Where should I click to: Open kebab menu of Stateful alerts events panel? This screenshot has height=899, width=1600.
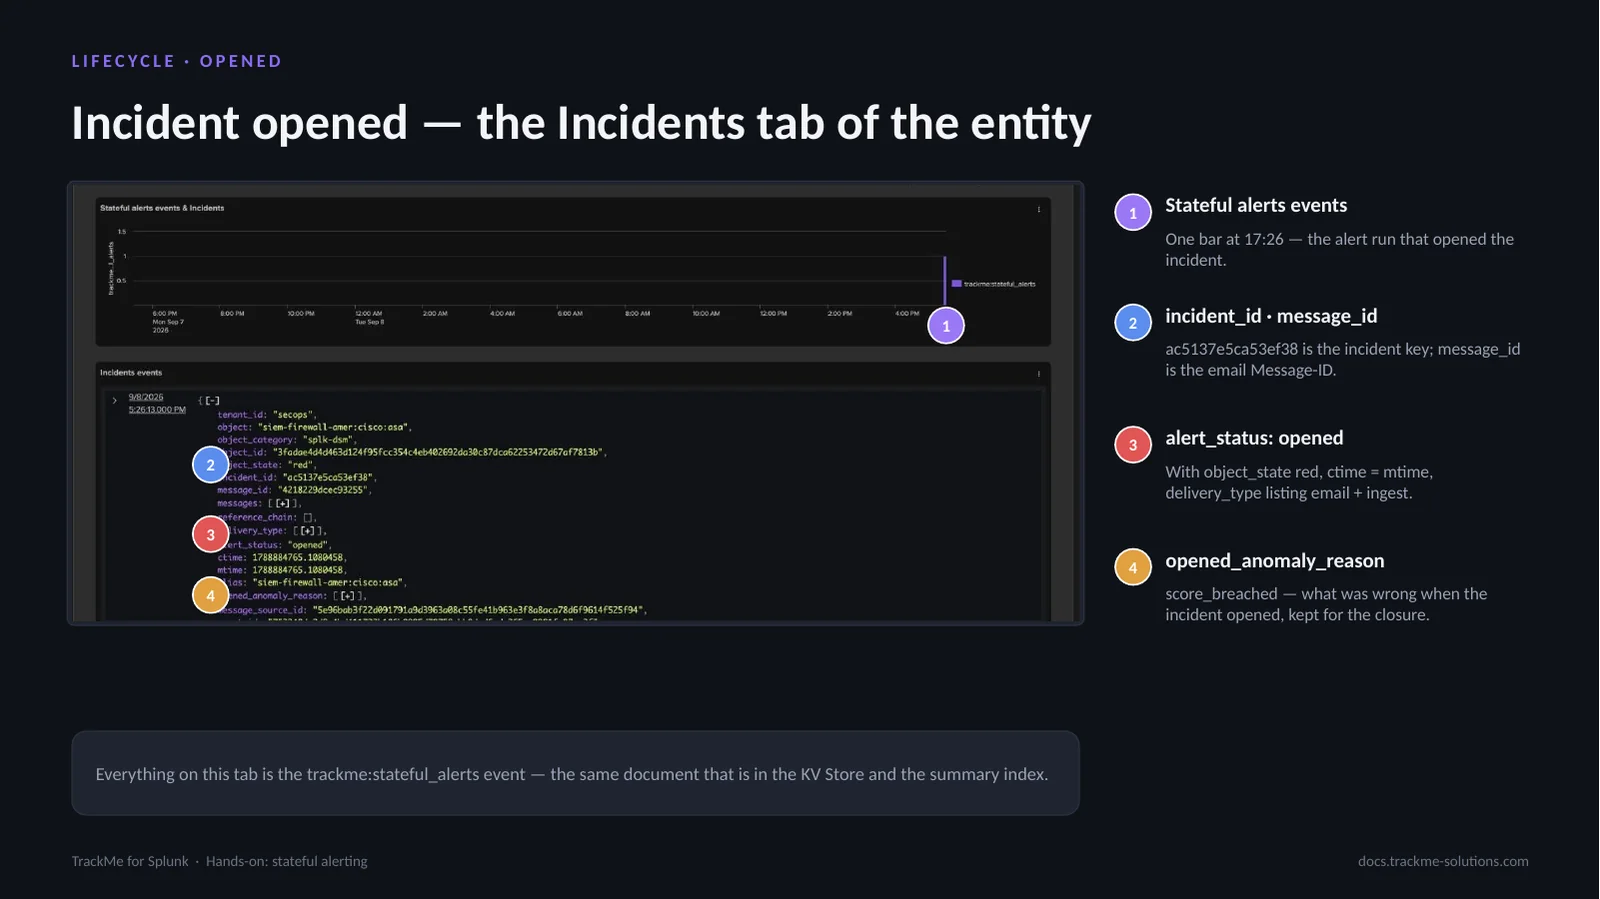pyautogui.click(x=1038, y=209)
